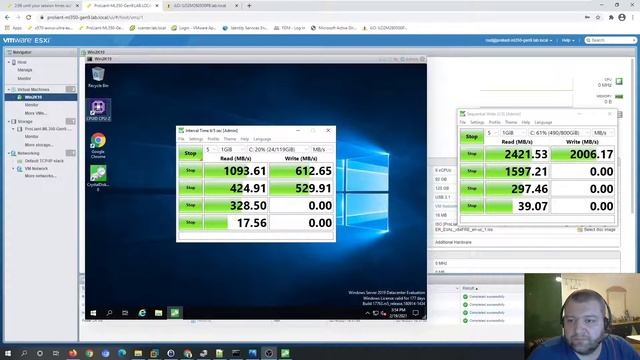640x360 pixels.
Task: Open the CPUID CPU-Z desktop shortcut
Action: (x=98, y=109)
